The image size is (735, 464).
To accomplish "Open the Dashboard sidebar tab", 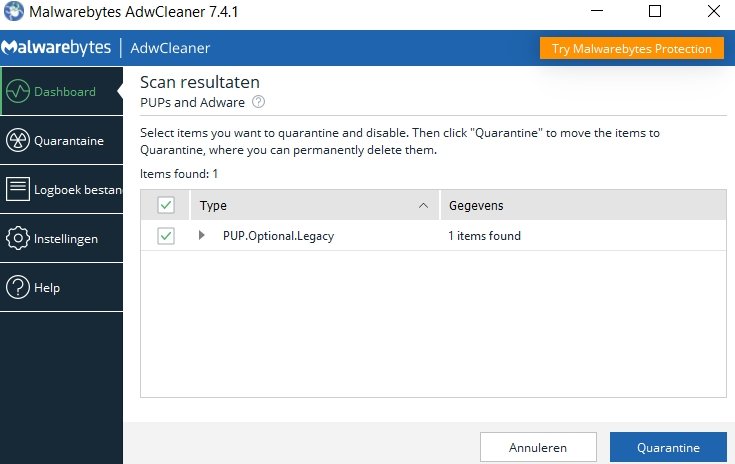I will [x=61, y=91].
